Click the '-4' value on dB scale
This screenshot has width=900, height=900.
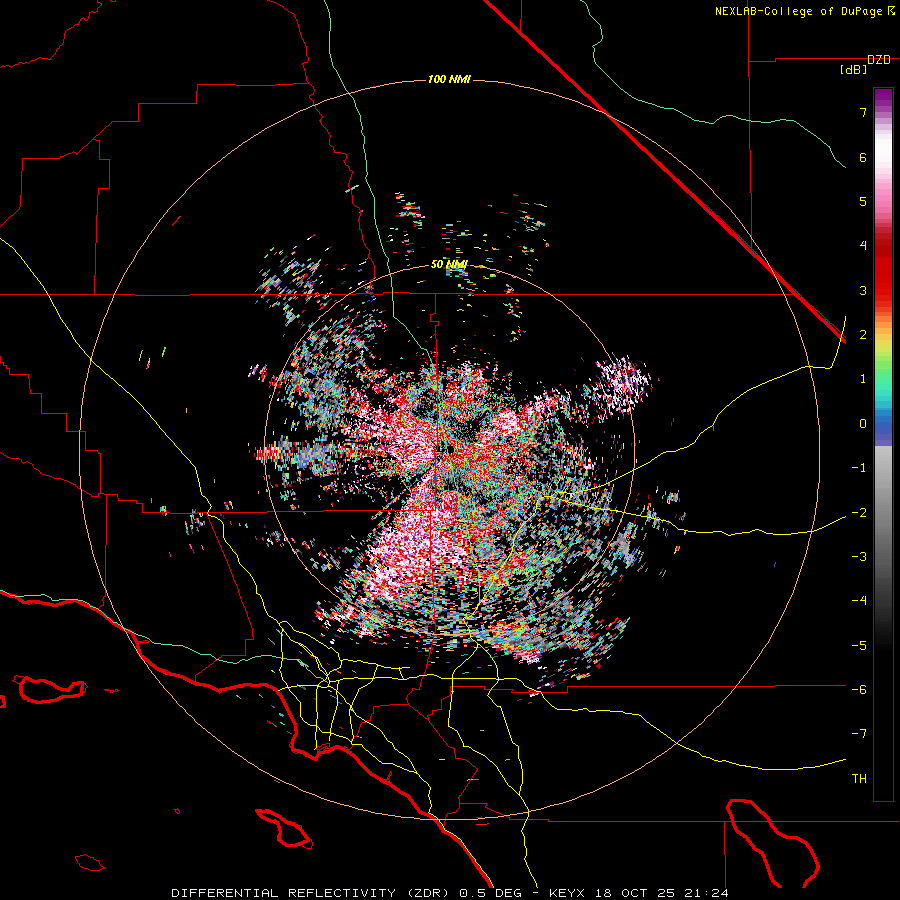pos(859,601)
